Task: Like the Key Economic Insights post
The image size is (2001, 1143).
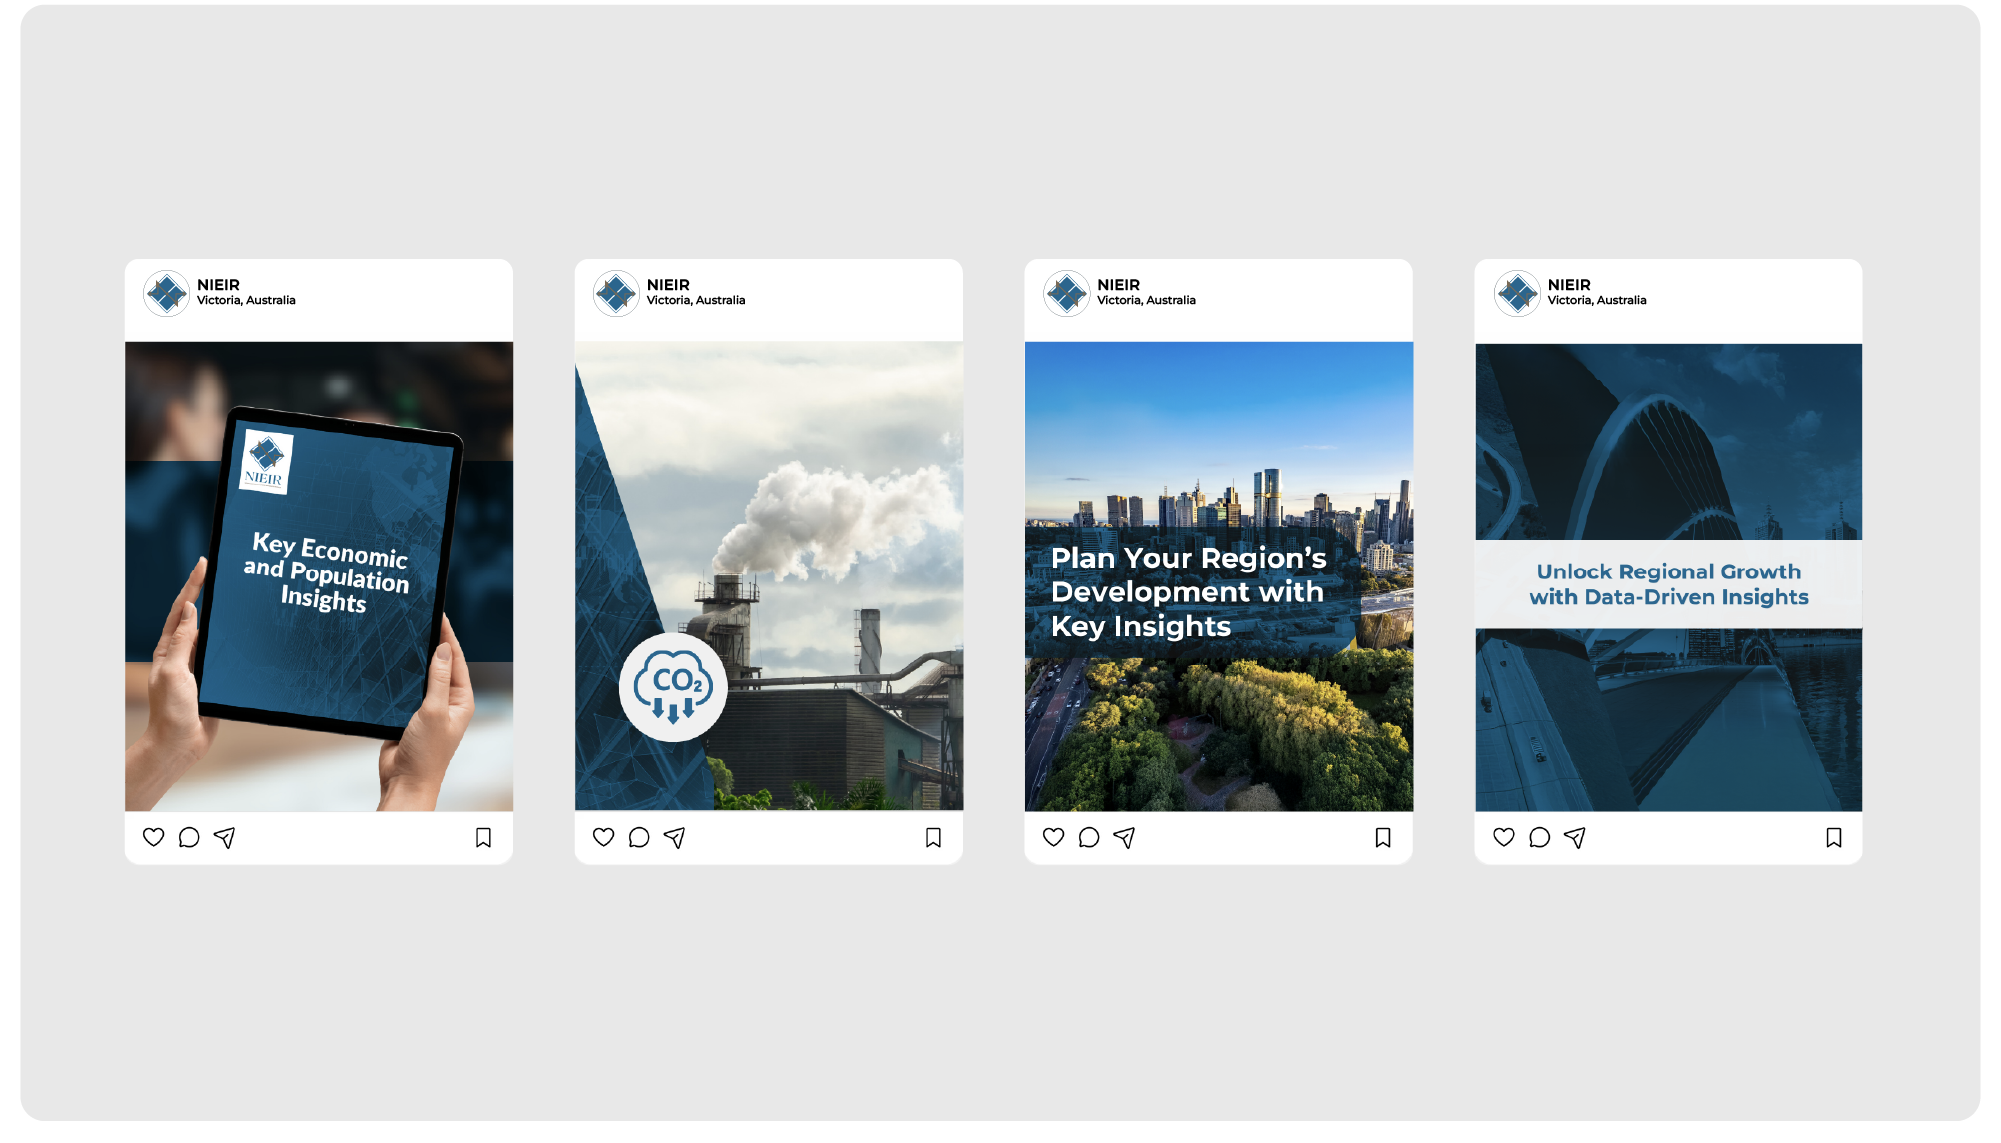Action: click(x=153, y=837)
